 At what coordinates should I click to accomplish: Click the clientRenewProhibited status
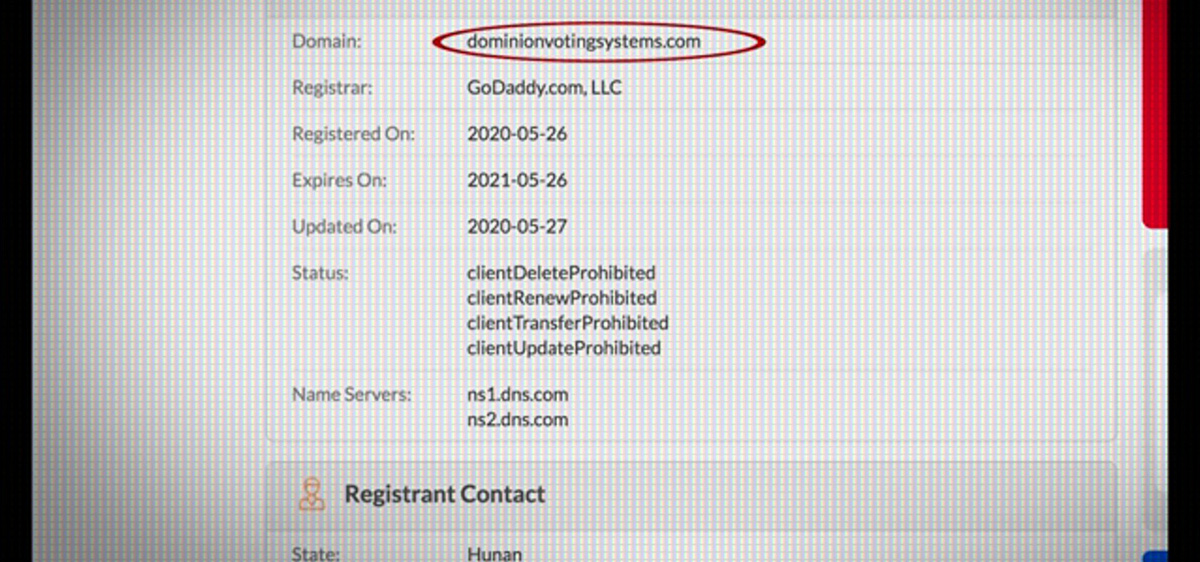coord(562,298)
